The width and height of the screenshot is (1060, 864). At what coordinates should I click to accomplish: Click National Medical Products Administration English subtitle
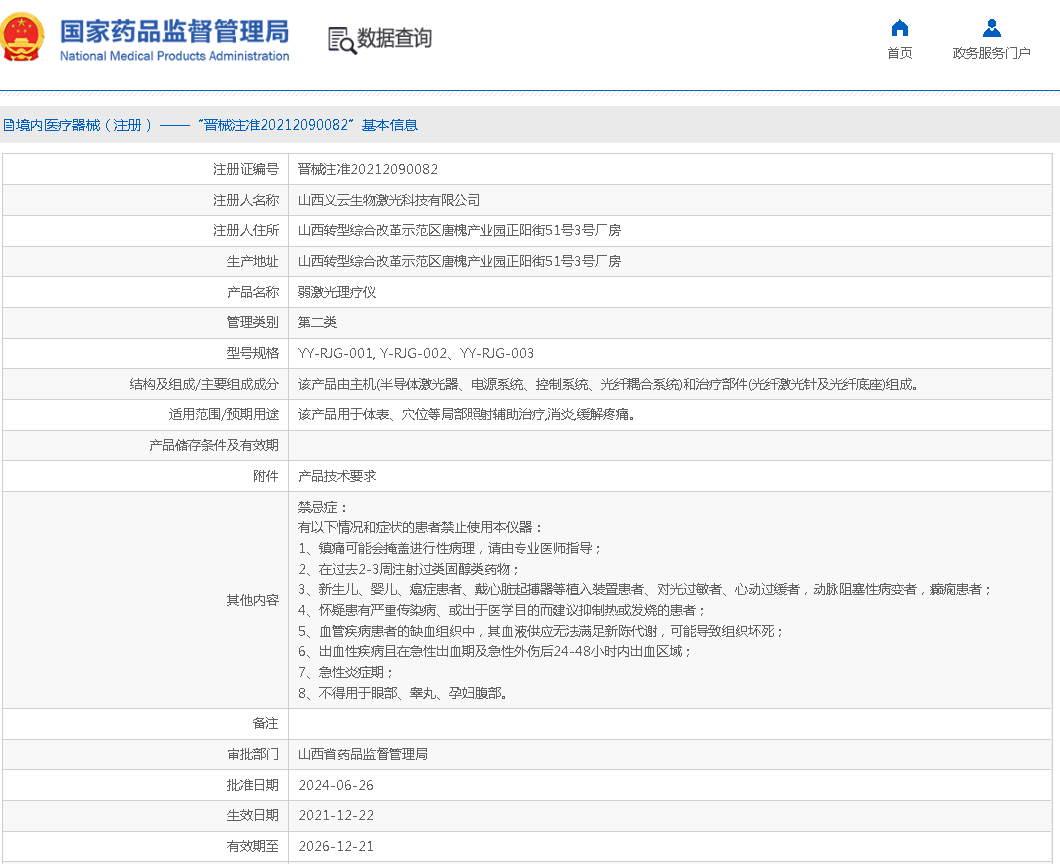pyautogui.click(x=174, y=56)
